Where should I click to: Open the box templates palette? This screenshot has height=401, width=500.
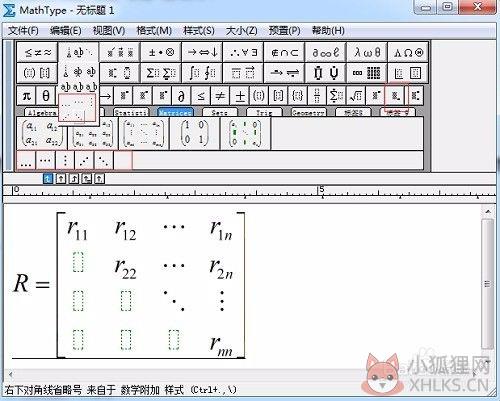tap(408, 73)
